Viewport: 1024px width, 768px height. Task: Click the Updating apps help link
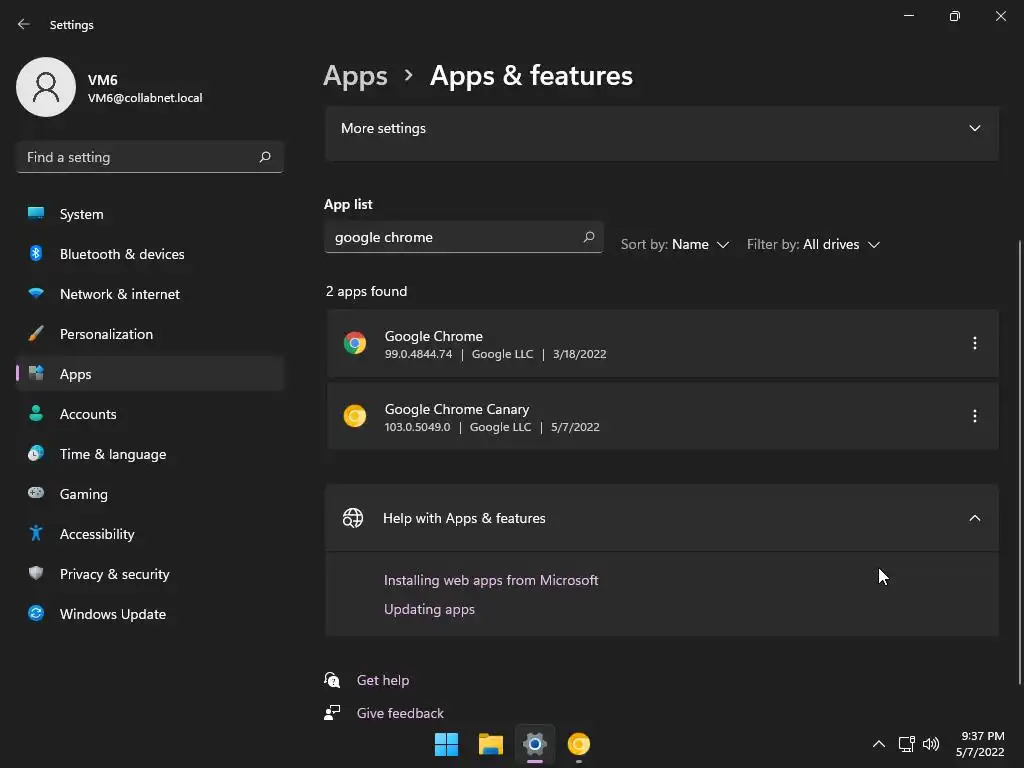point(429,609)
